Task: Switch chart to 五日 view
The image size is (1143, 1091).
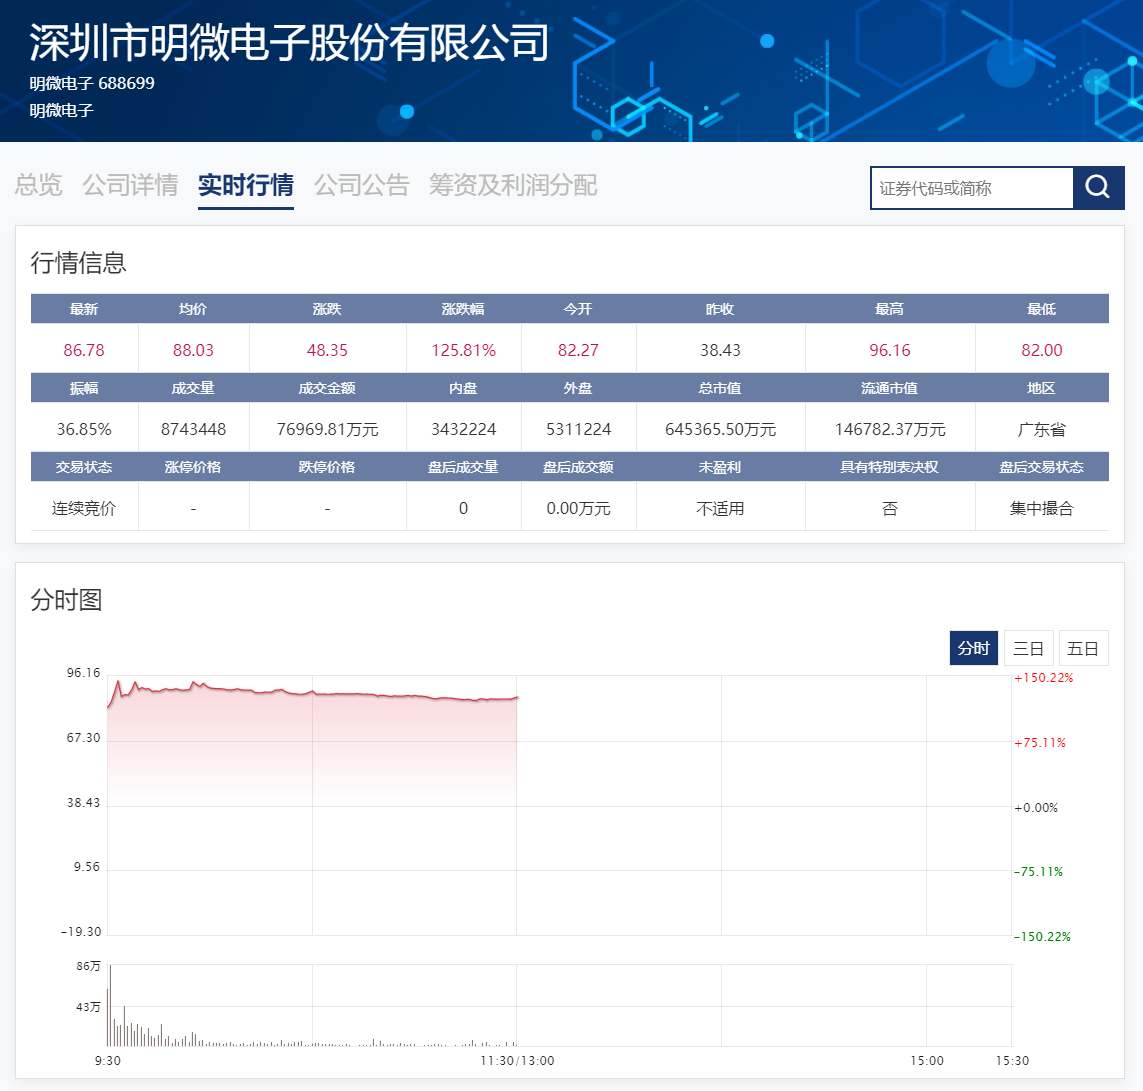Action: click(1083, 648)
